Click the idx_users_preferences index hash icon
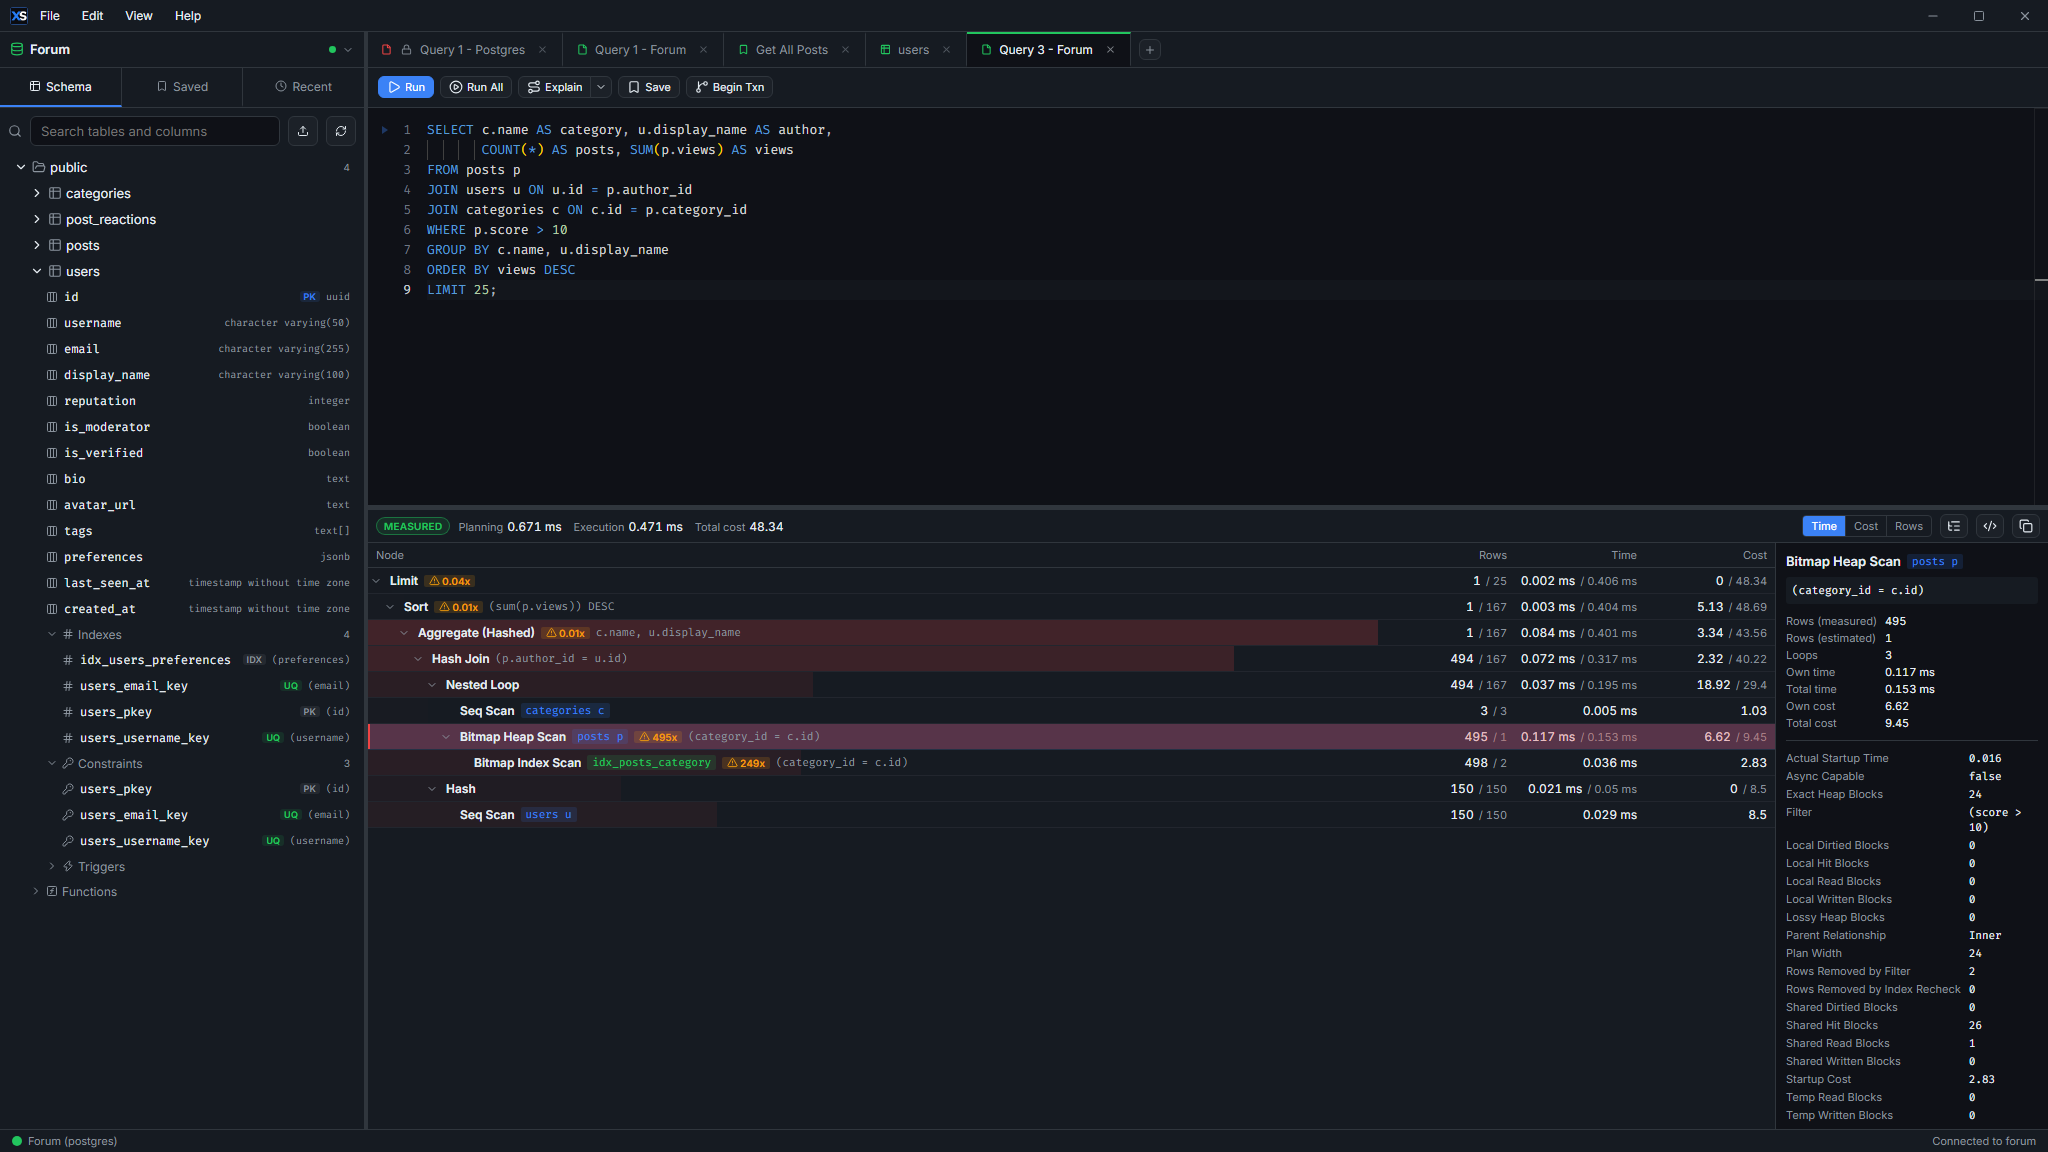This screenshot has height=1152, width=2048. pos(68,660)
